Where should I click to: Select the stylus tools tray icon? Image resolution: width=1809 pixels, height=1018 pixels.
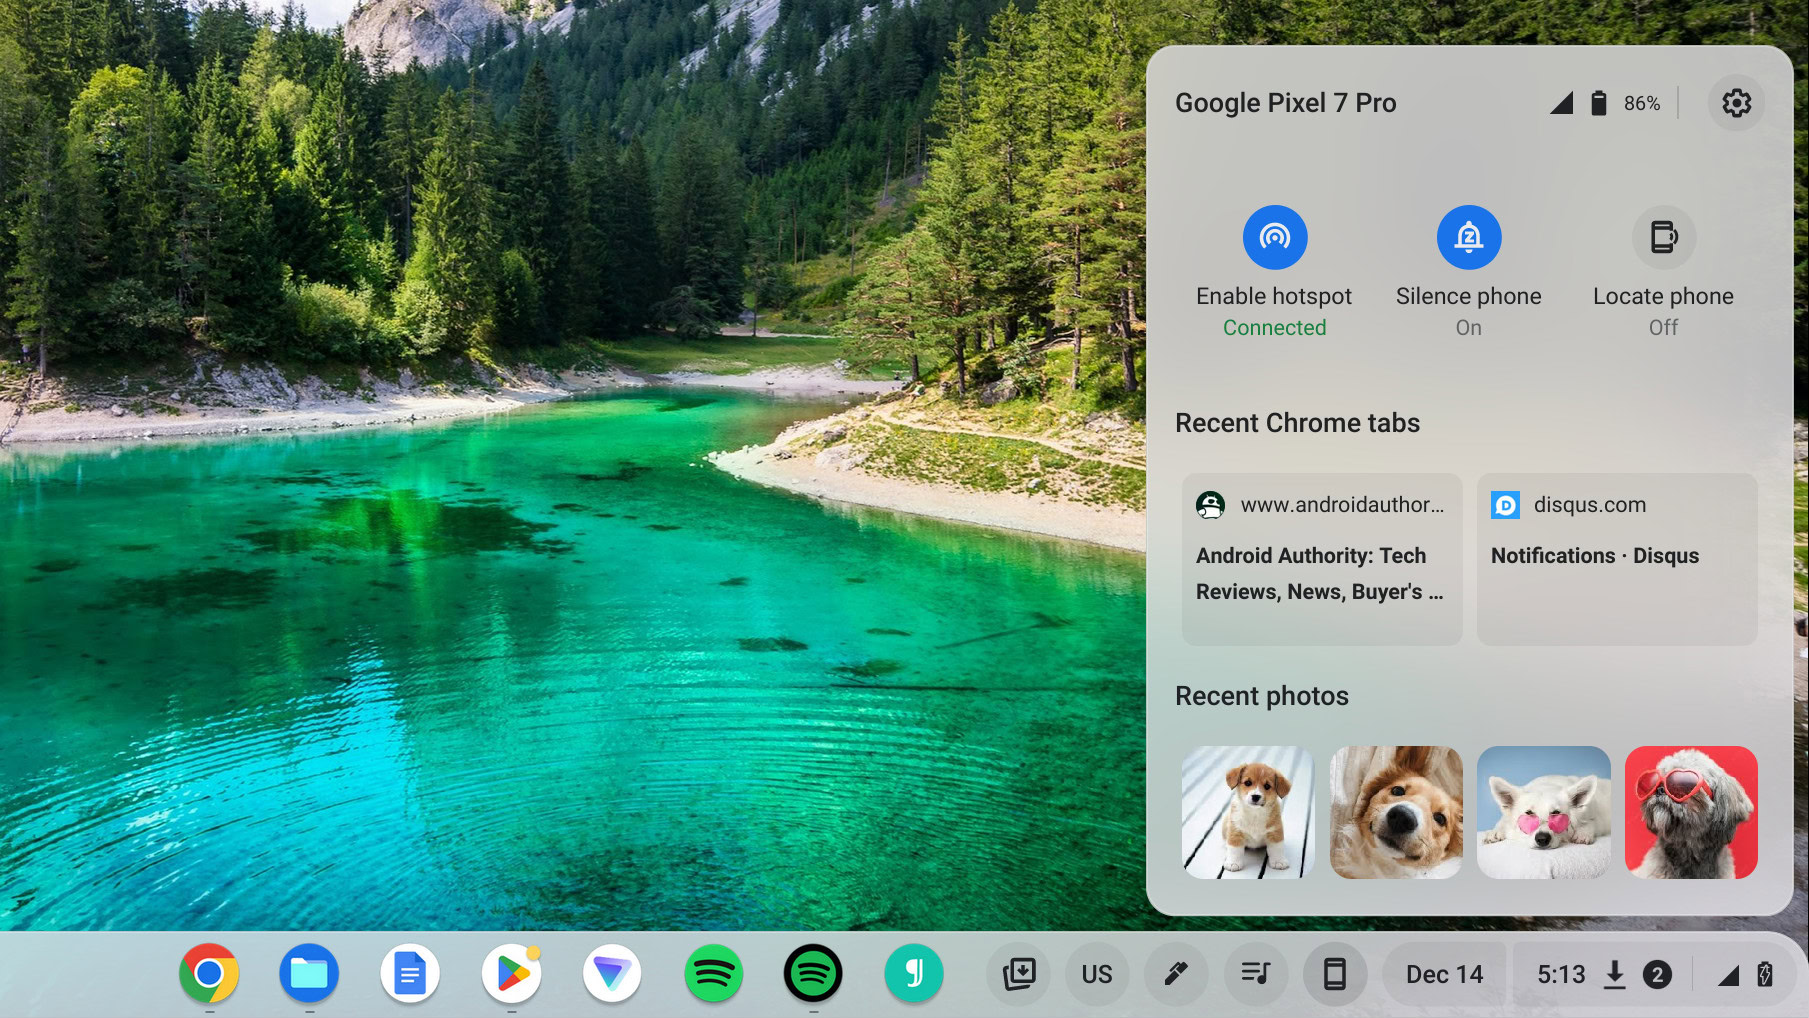tap(1176, 973)
